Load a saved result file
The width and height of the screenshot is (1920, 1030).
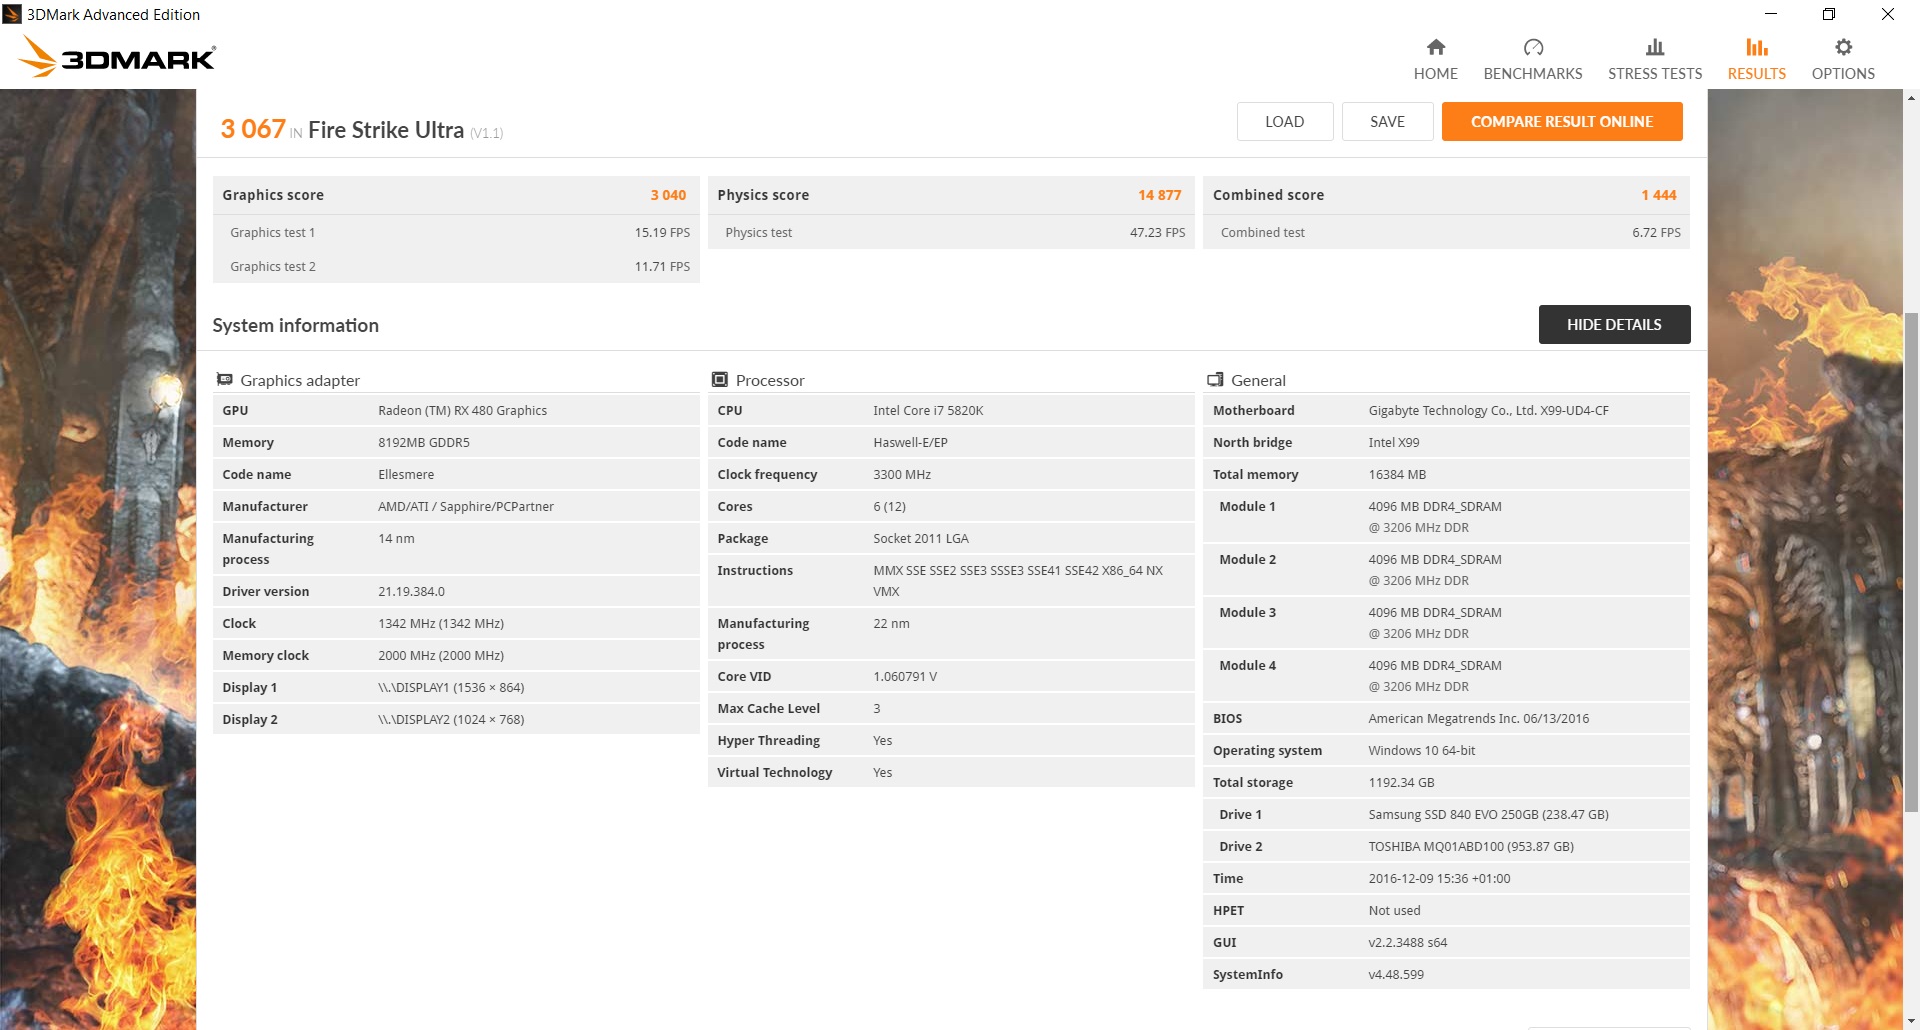(1284, 121)
